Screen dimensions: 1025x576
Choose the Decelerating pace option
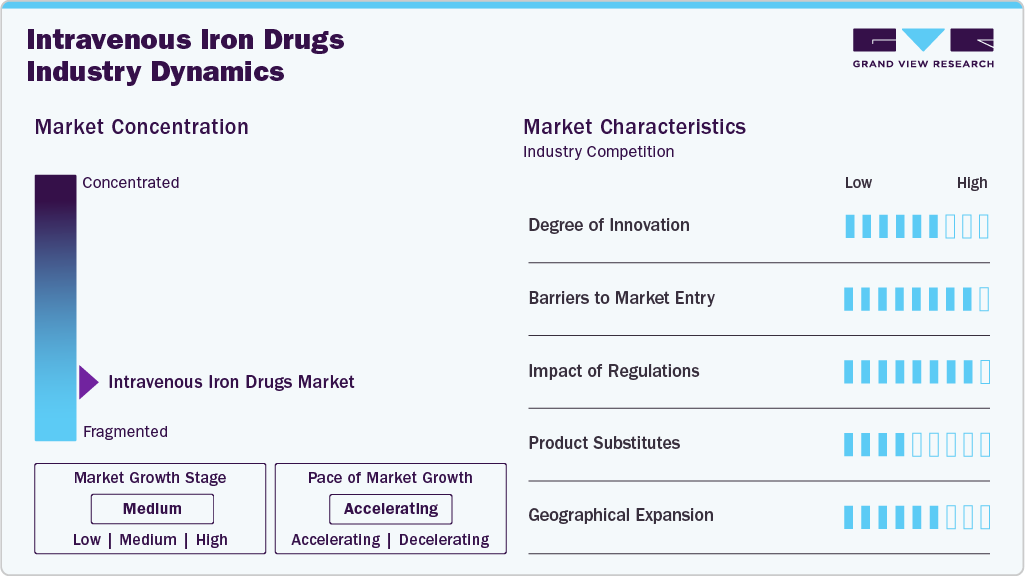click(444, 540)
